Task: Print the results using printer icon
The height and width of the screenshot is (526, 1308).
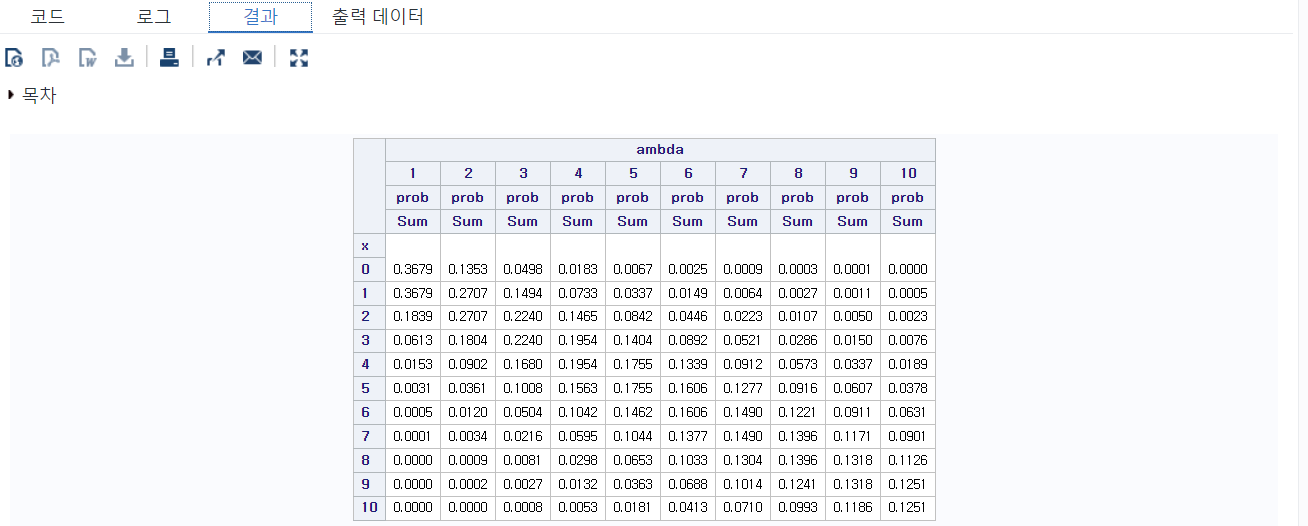Action: tap(170, 58)
